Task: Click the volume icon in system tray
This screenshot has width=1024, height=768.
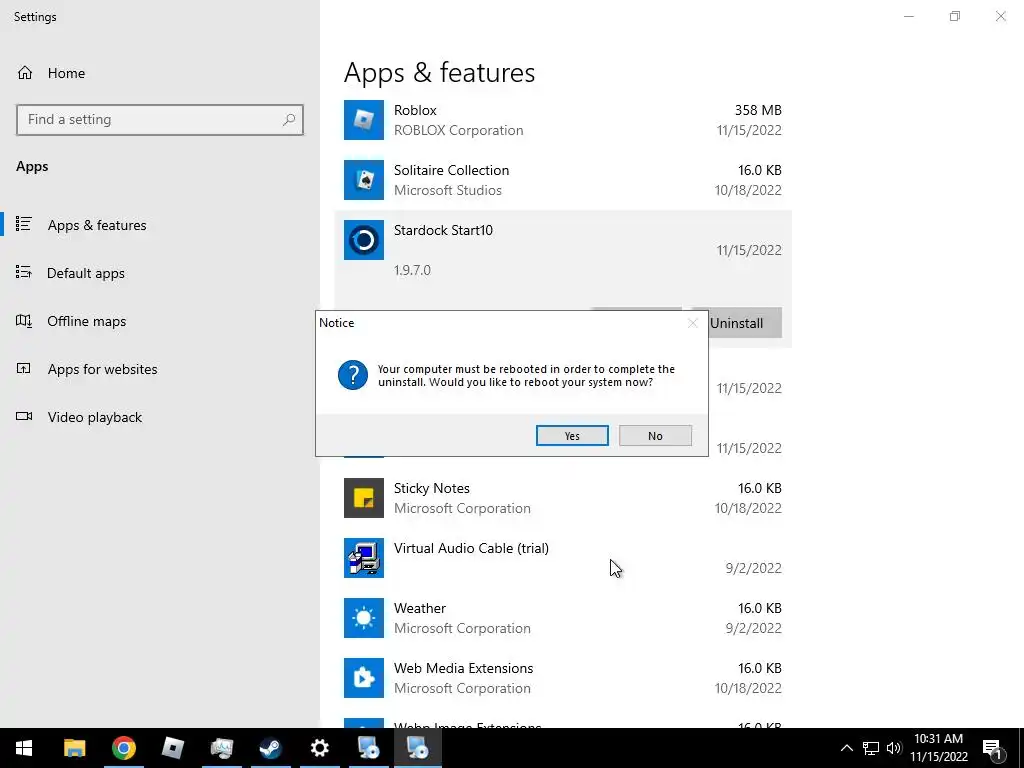Action: (x=894, y=748)
